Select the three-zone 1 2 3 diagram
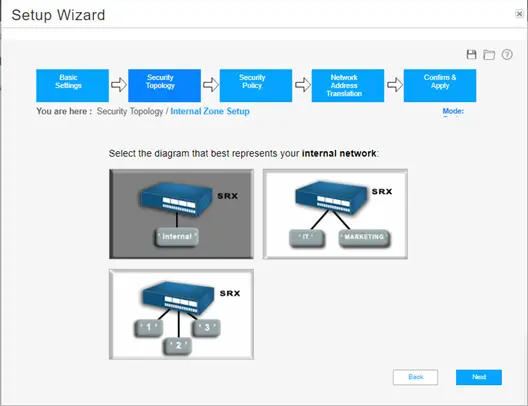This screenshot has width=528, height=406. [x=181, y=314]
